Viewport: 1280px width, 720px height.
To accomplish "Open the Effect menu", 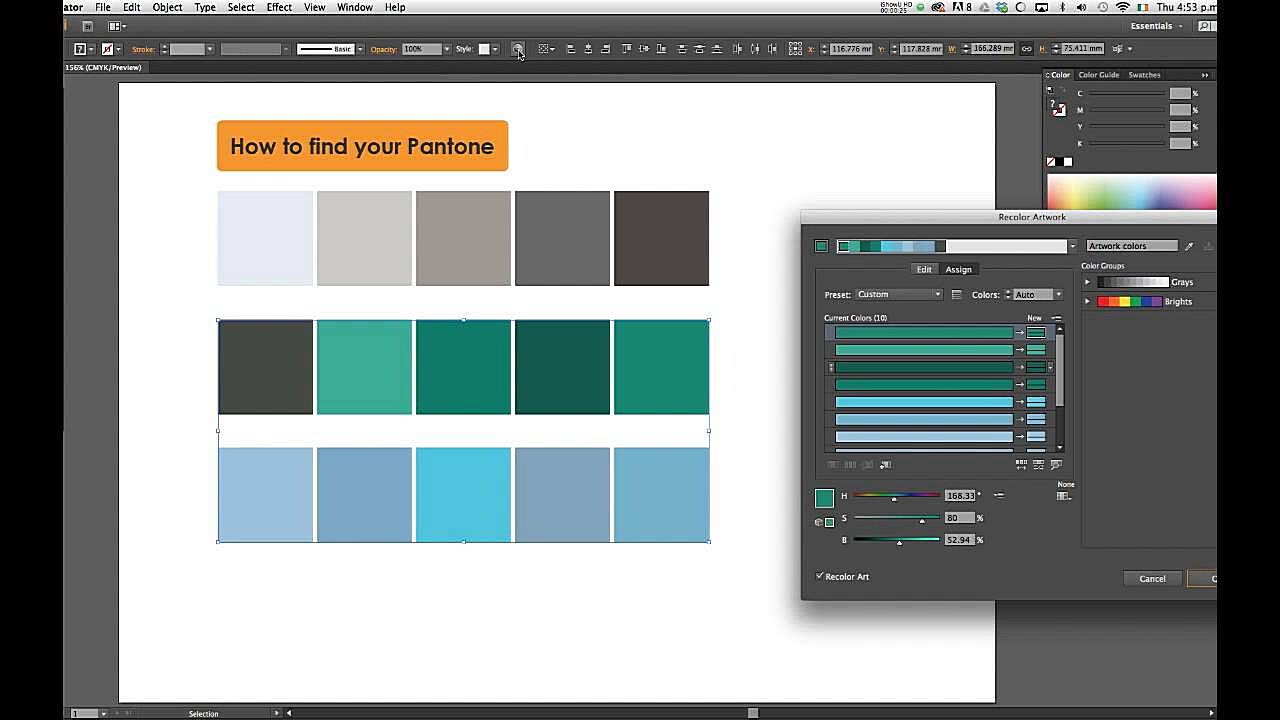I will click(279, 7).
